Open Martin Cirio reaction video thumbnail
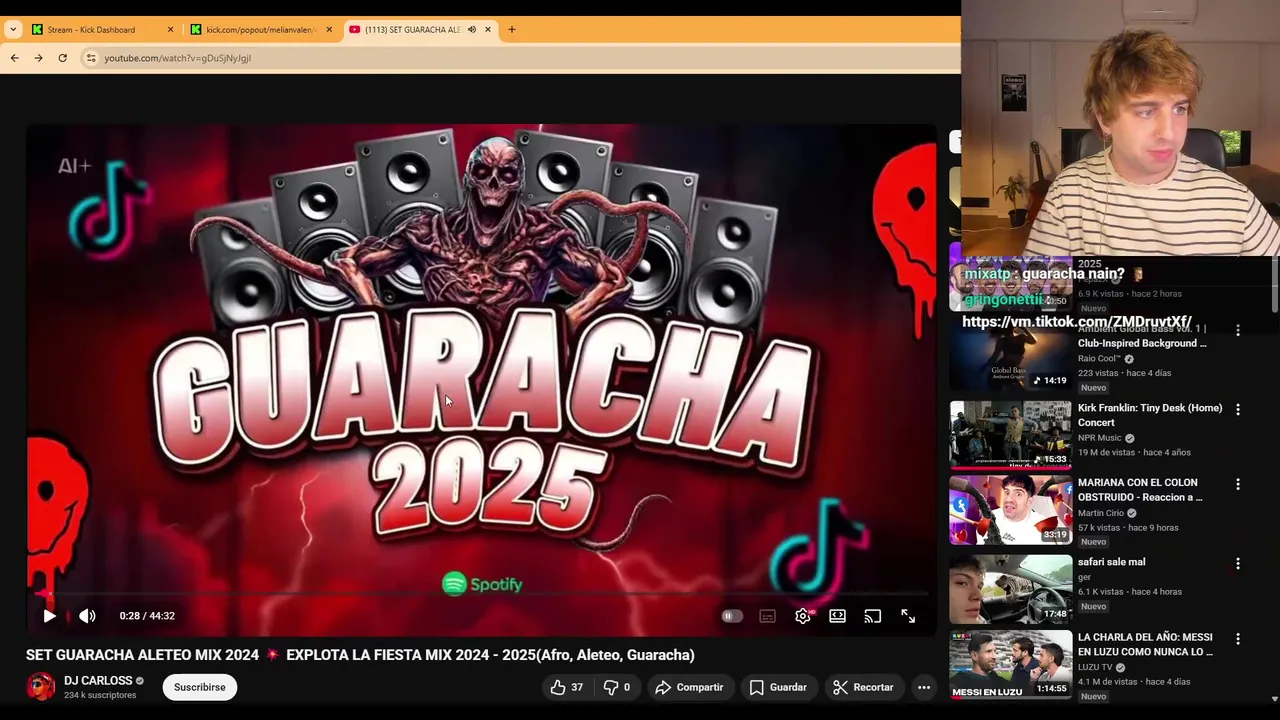1280x720 pixels. pyautogui.click(x=1010, y=510)
